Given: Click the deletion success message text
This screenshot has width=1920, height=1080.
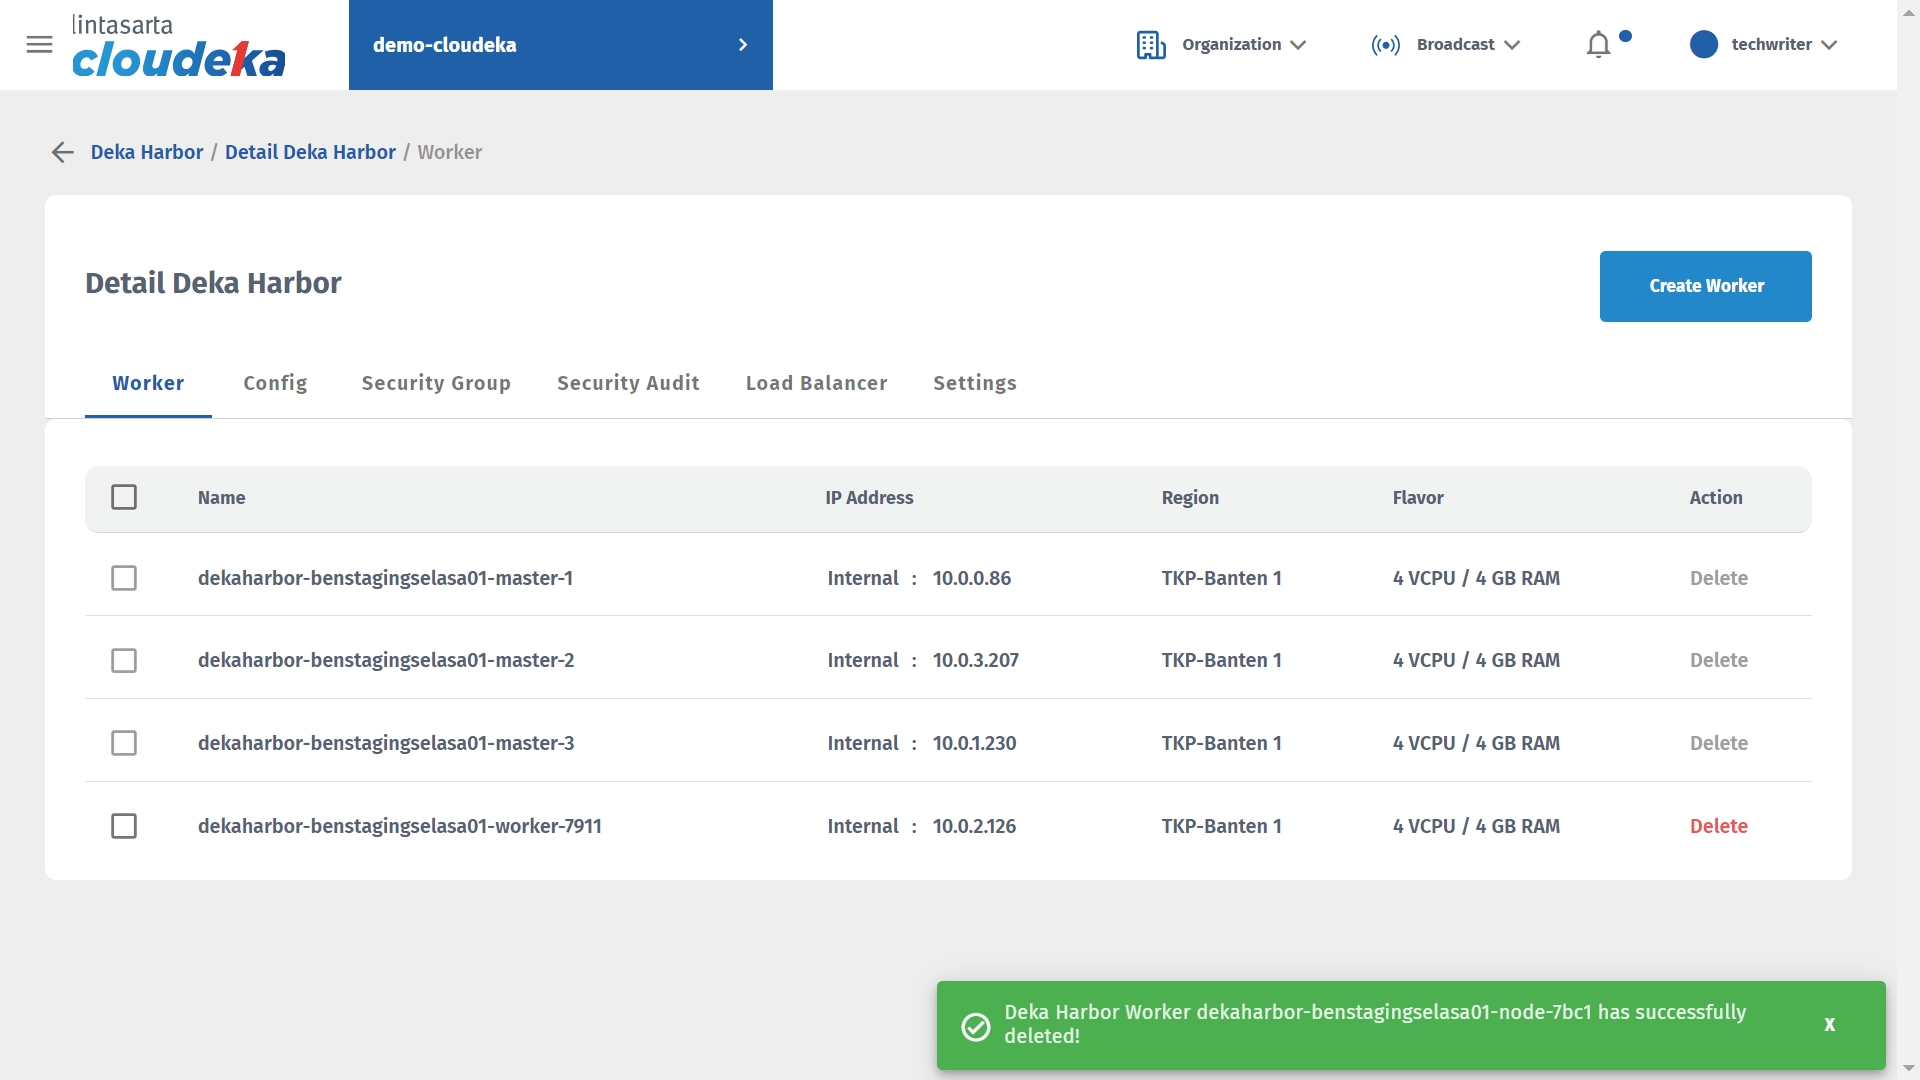Looking at the screenshot, I should point(1375,1024).
